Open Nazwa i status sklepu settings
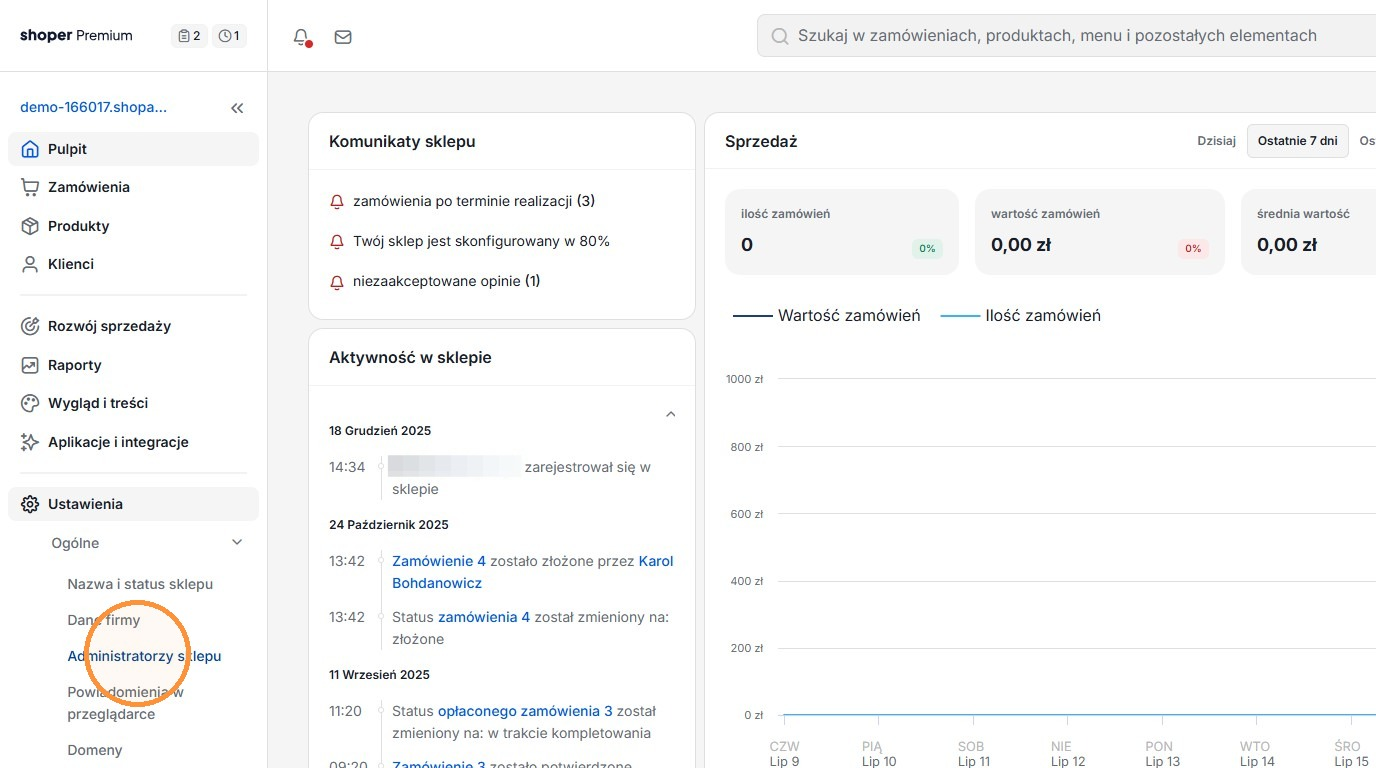 pyautogui.click(x=140, y=584)
